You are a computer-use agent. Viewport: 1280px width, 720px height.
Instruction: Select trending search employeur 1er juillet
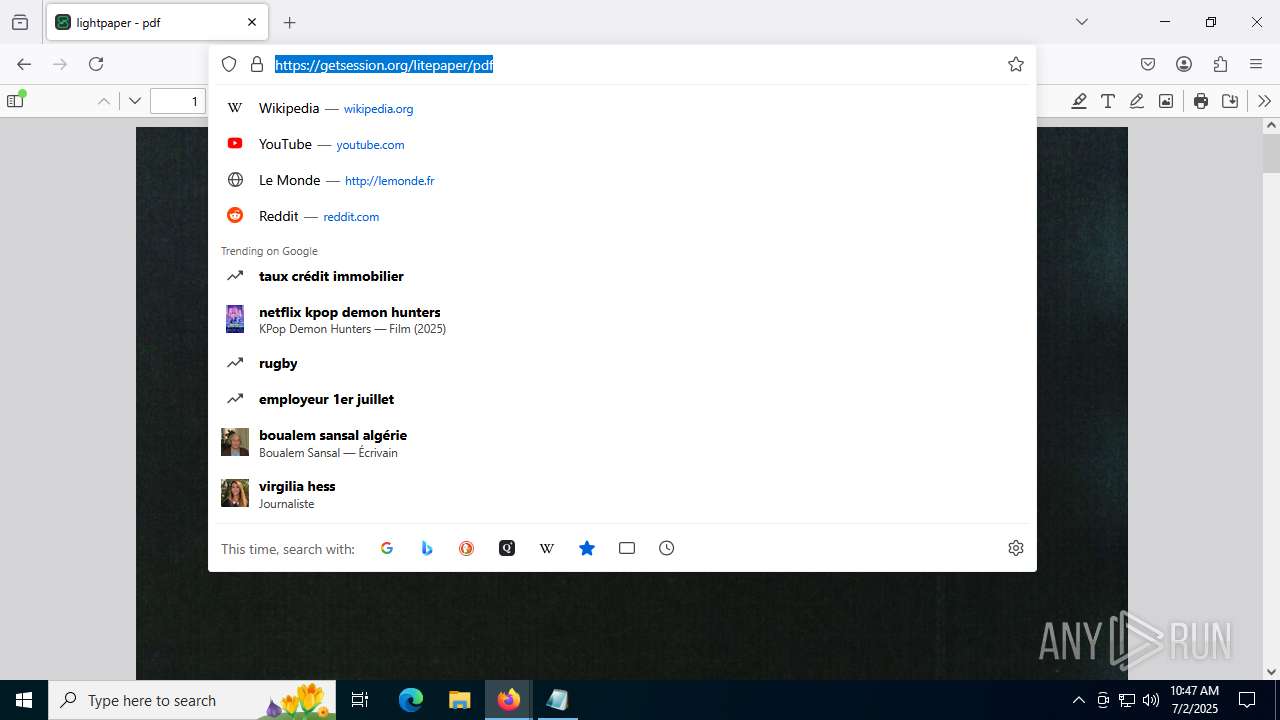point(622,399)
